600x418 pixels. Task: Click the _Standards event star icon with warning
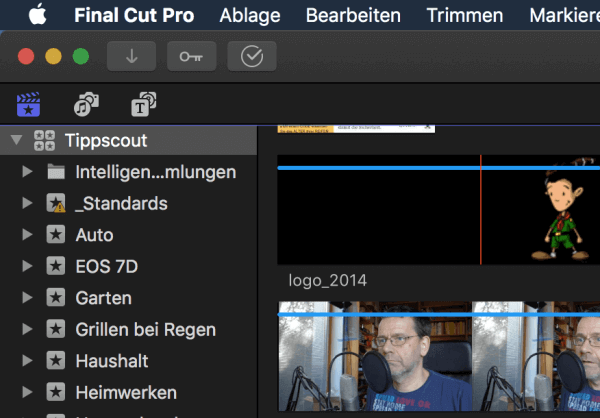click(x=56, y=203)
